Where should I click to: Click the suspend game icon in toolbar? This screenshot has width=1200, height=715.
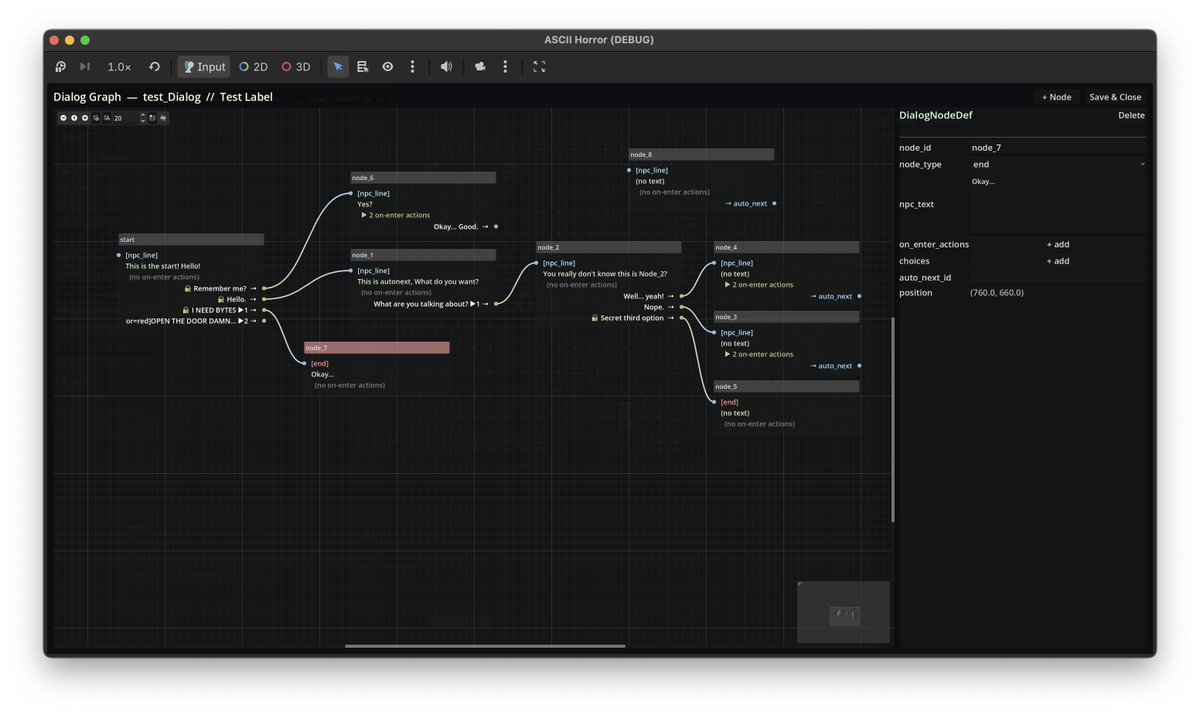pos(61,67)
